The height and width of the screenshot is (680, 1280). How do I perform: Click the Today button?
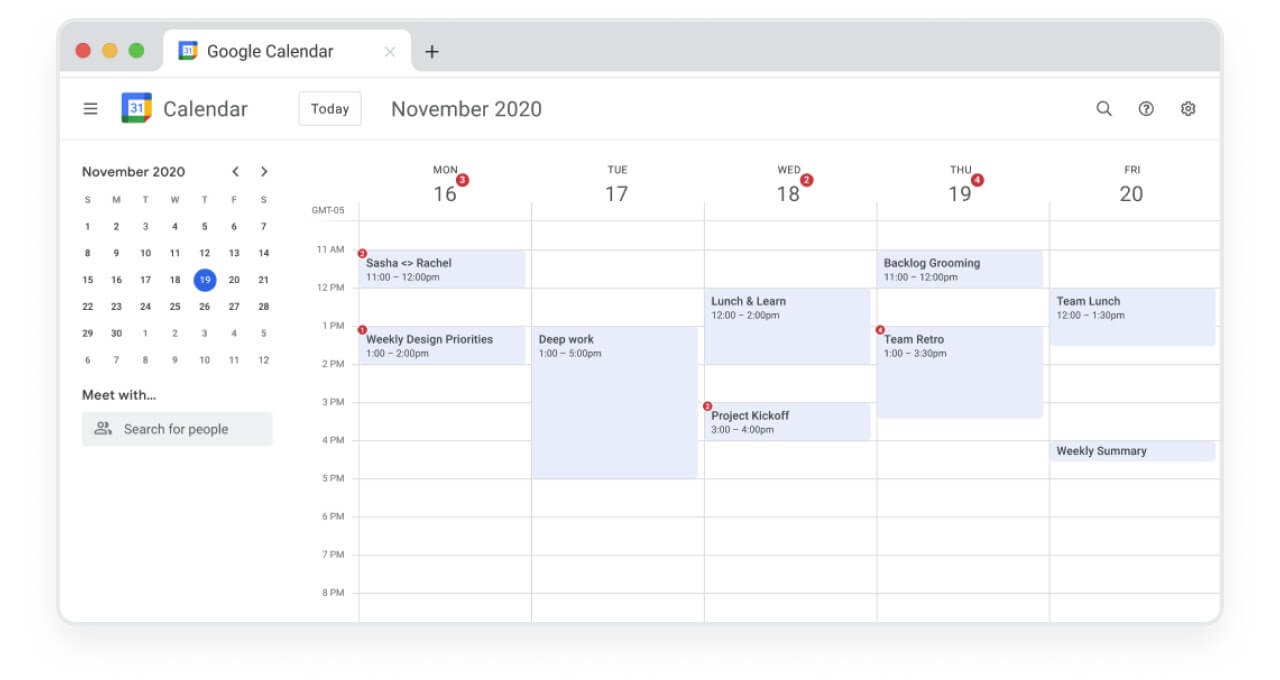tap(330, 109)
